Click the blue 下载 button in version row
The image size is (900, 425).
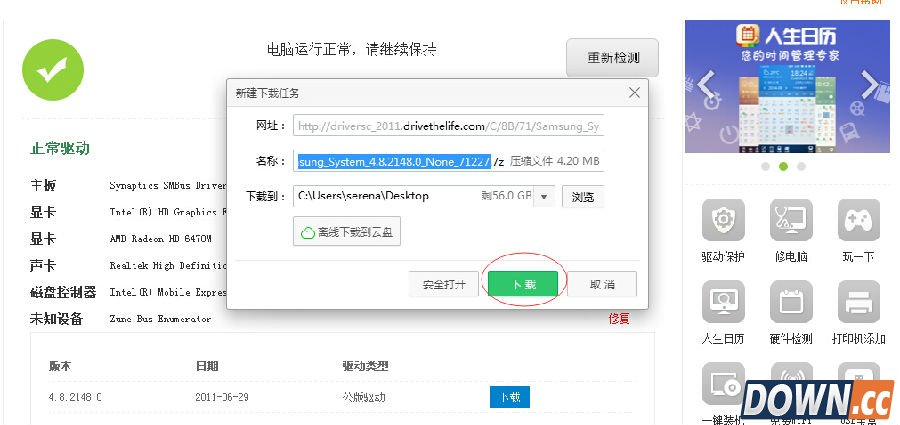[510, 397]
